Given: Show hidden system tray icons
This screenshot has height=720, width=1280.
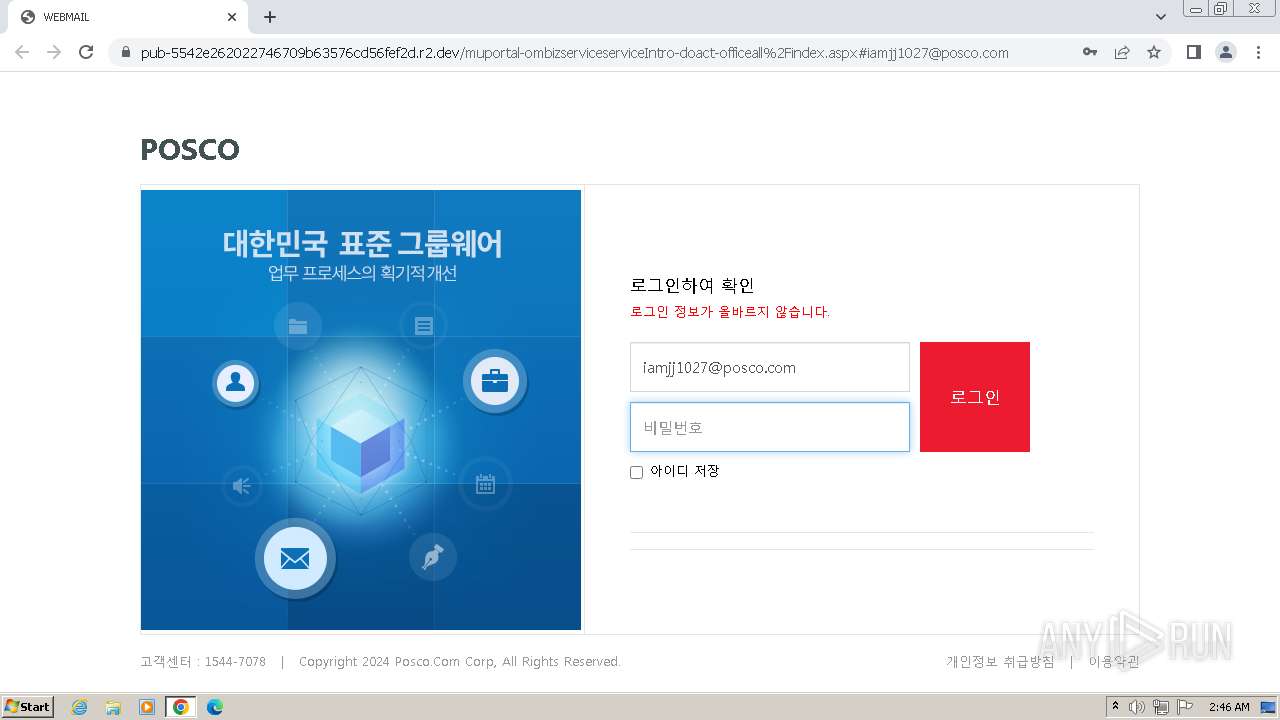Looking at the screenshot, I should pos(1116,707).
